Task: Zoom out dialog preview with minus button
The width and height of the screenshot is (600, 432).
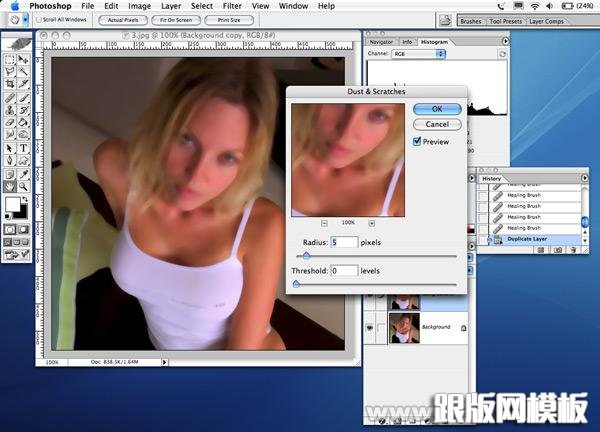Action: [x=324, y=223]
